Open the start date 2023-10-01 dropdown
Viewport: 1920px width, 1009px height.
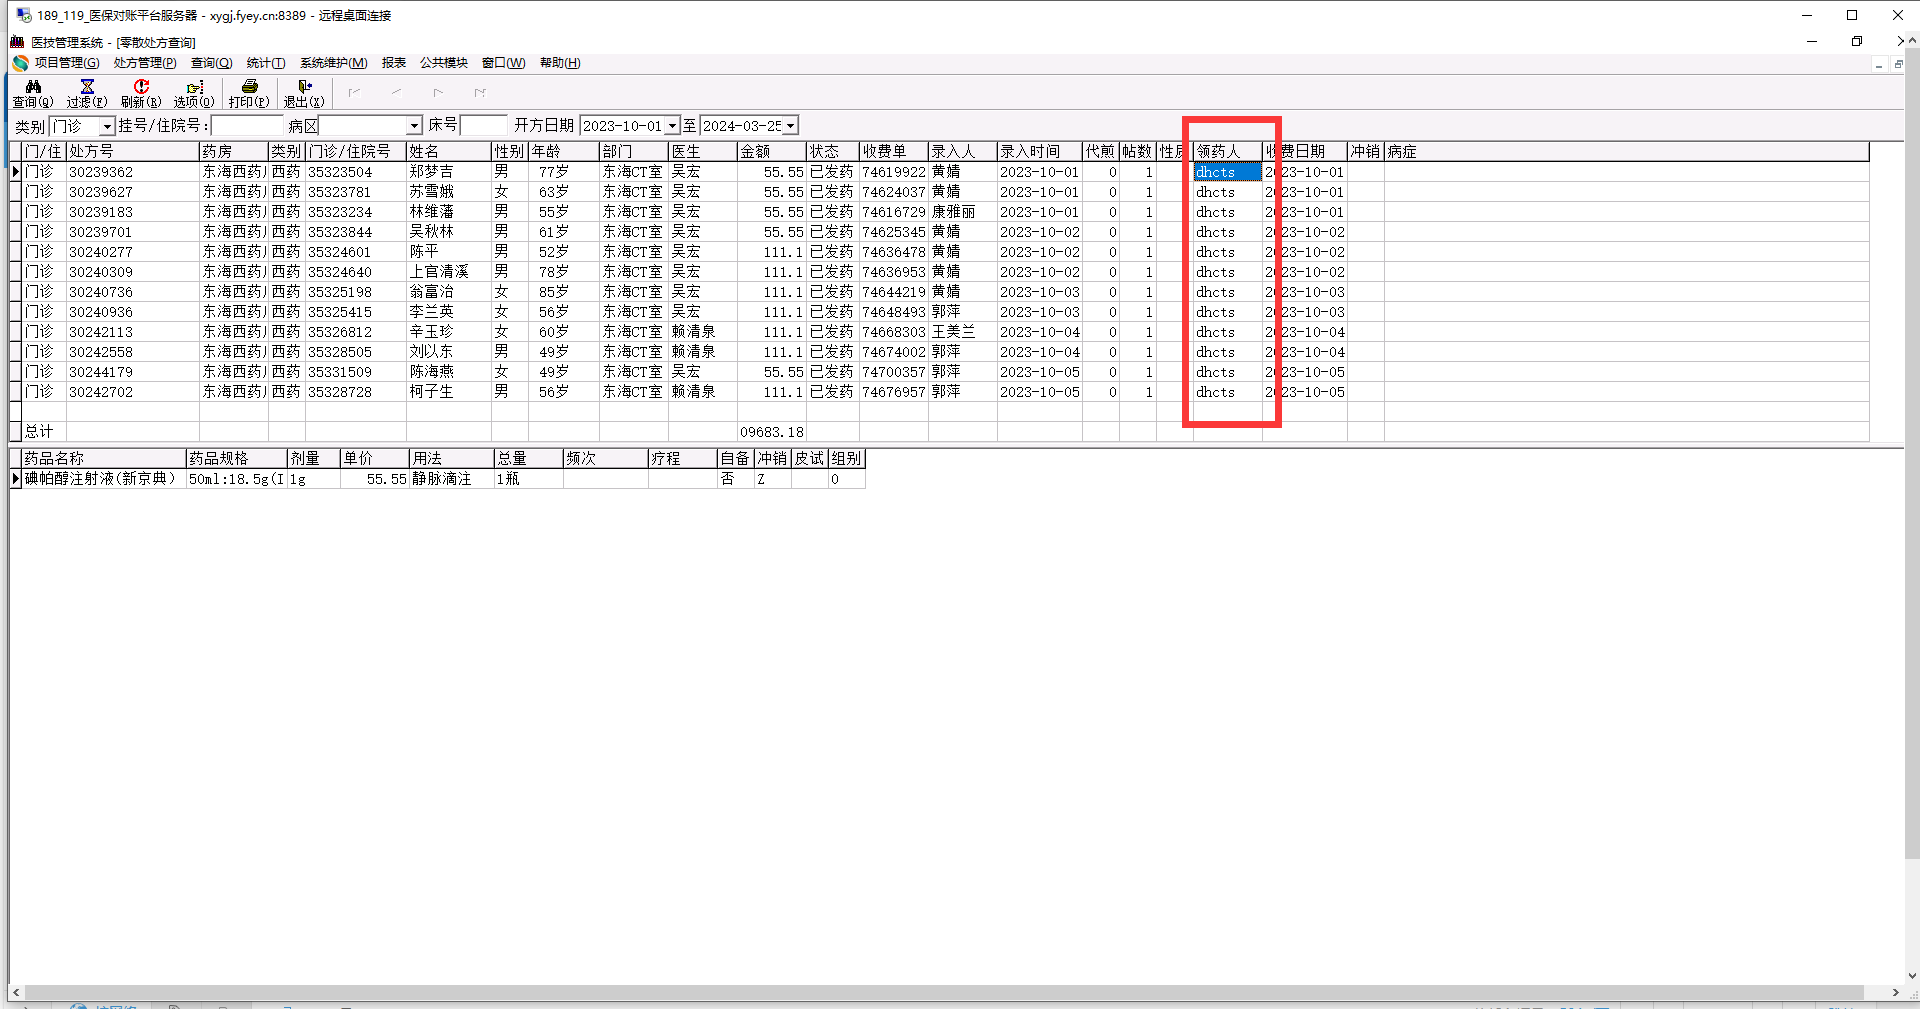click(x=672, y=126)
